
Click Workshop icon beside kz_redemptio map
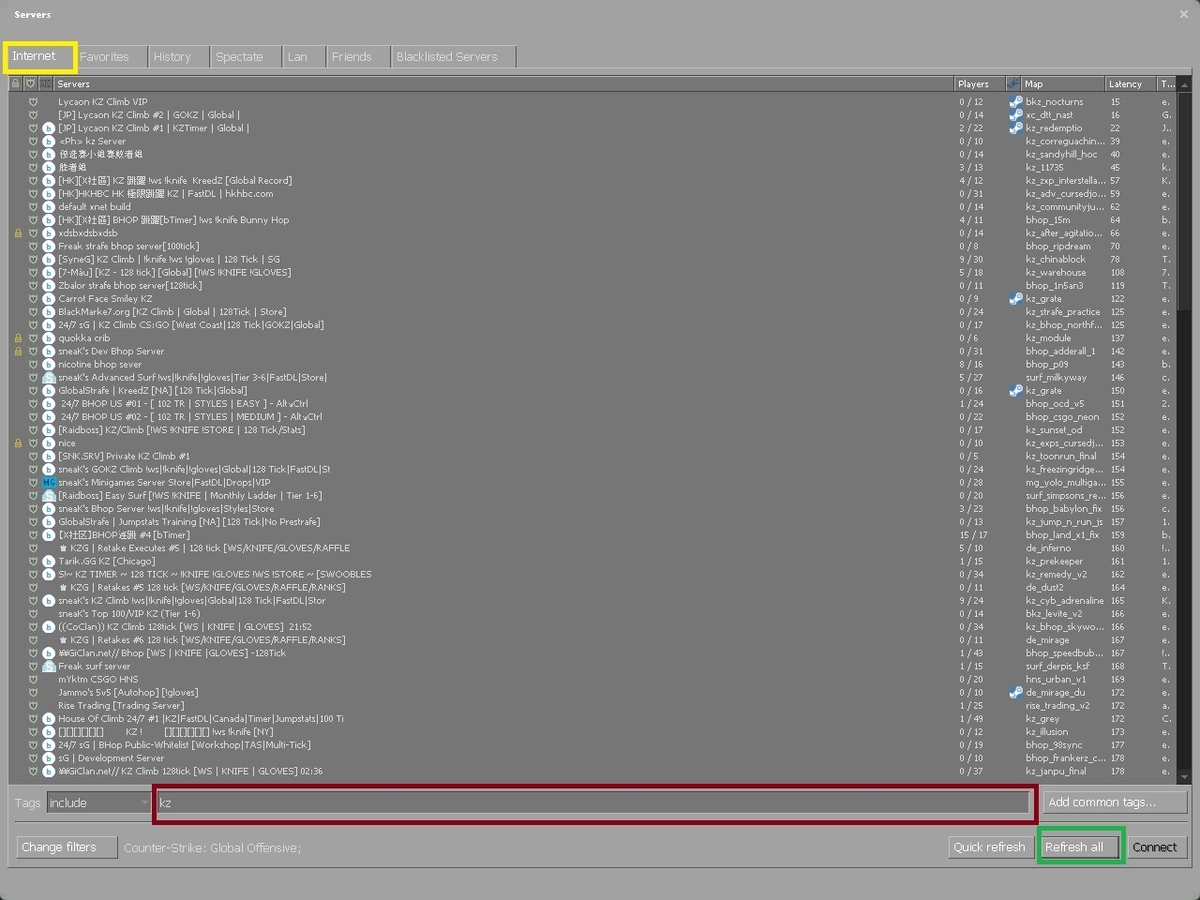point(1015,128)
